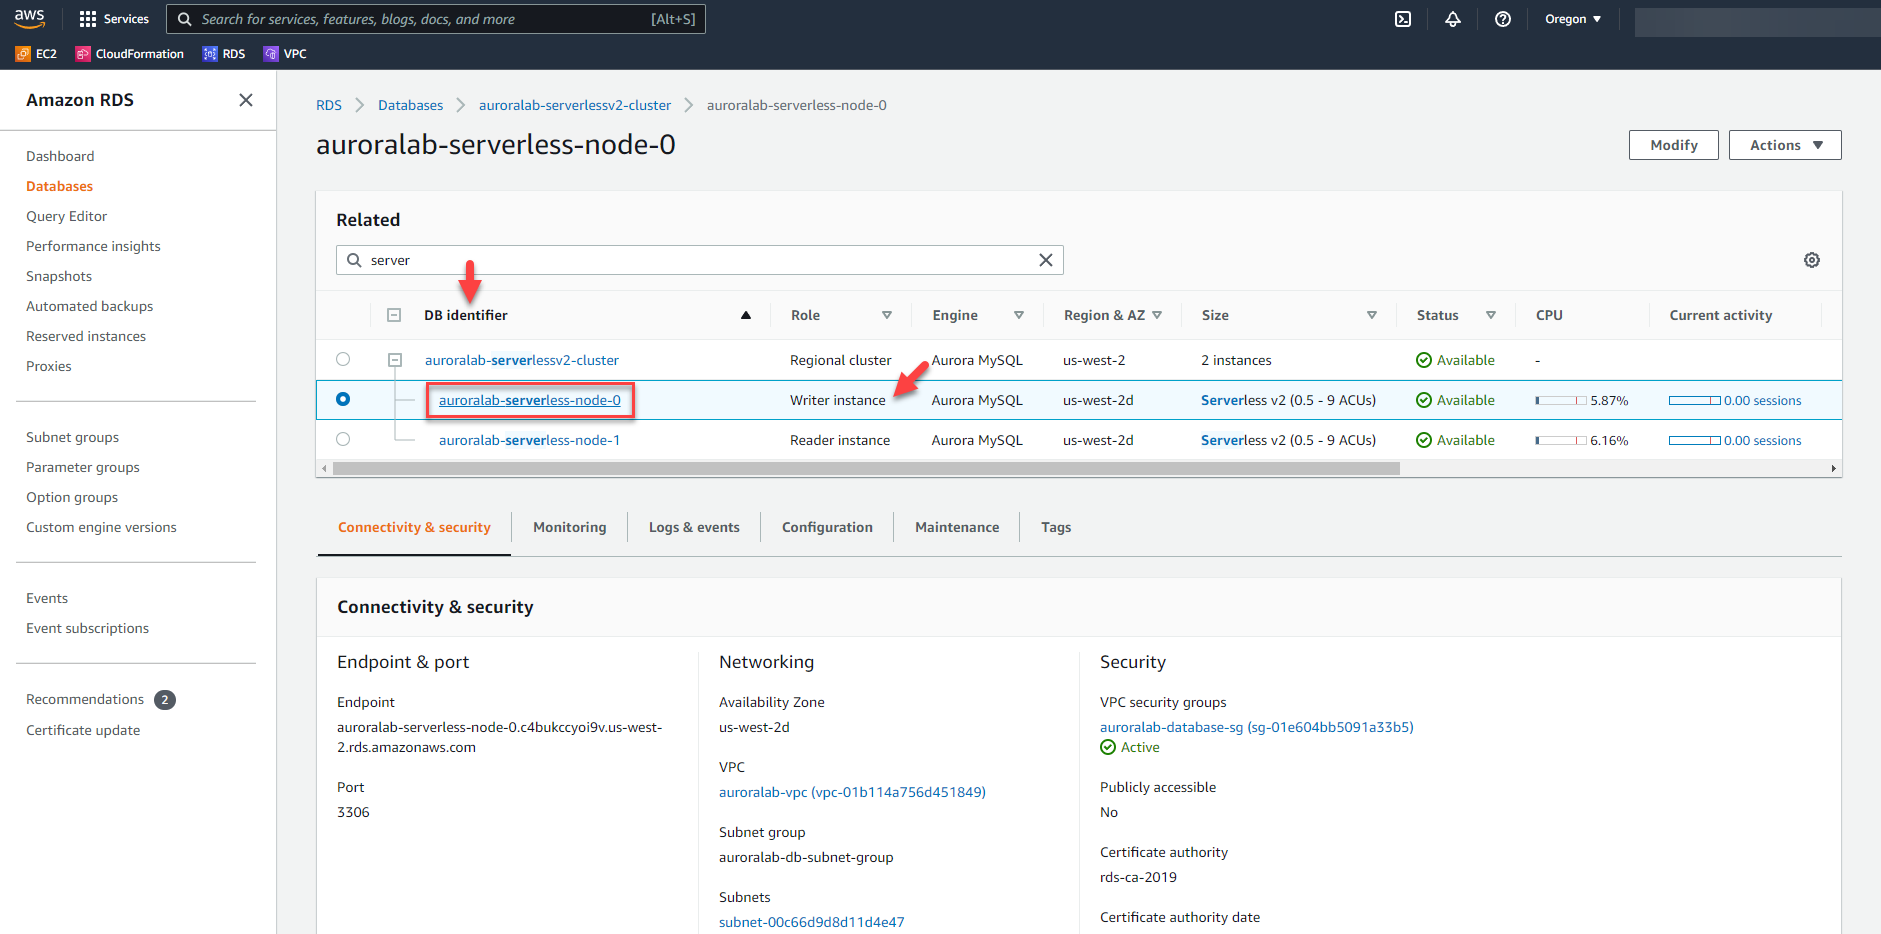Image resolution: width=1881 pixels, height=934 pixels.
Task: Switch to the Monitoring tab
Action: point(569,527)
